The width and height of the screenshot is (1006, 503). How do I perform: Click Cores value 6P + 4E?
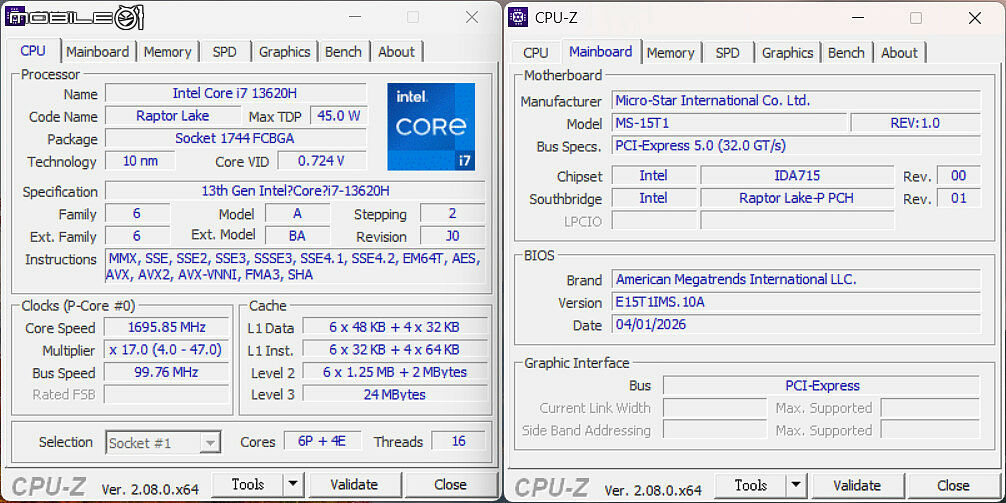point(323,441)
